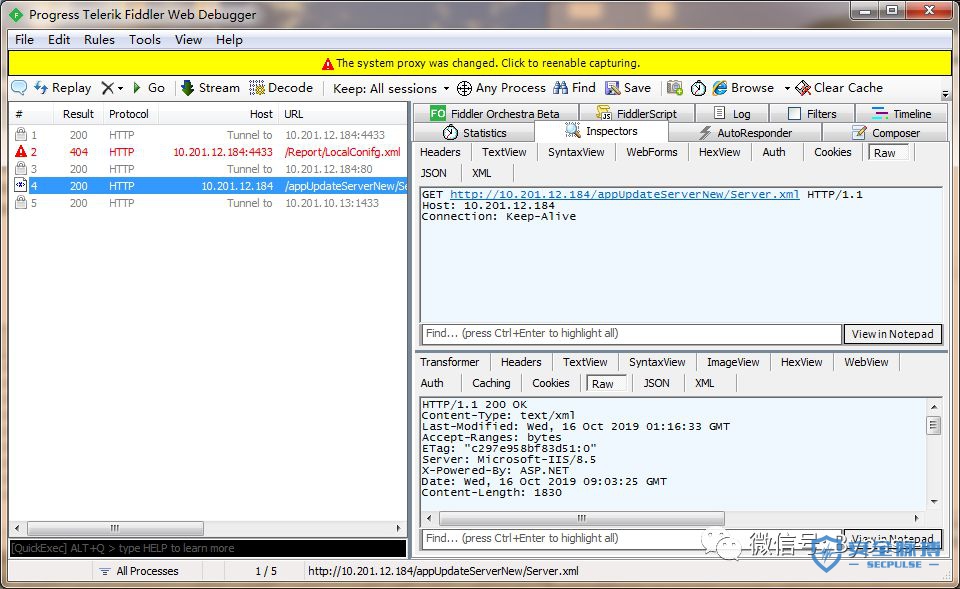This screenshot has width=960, height=589.
Task: Expand the Browse dropdown arrow
Action: (787, 88)
